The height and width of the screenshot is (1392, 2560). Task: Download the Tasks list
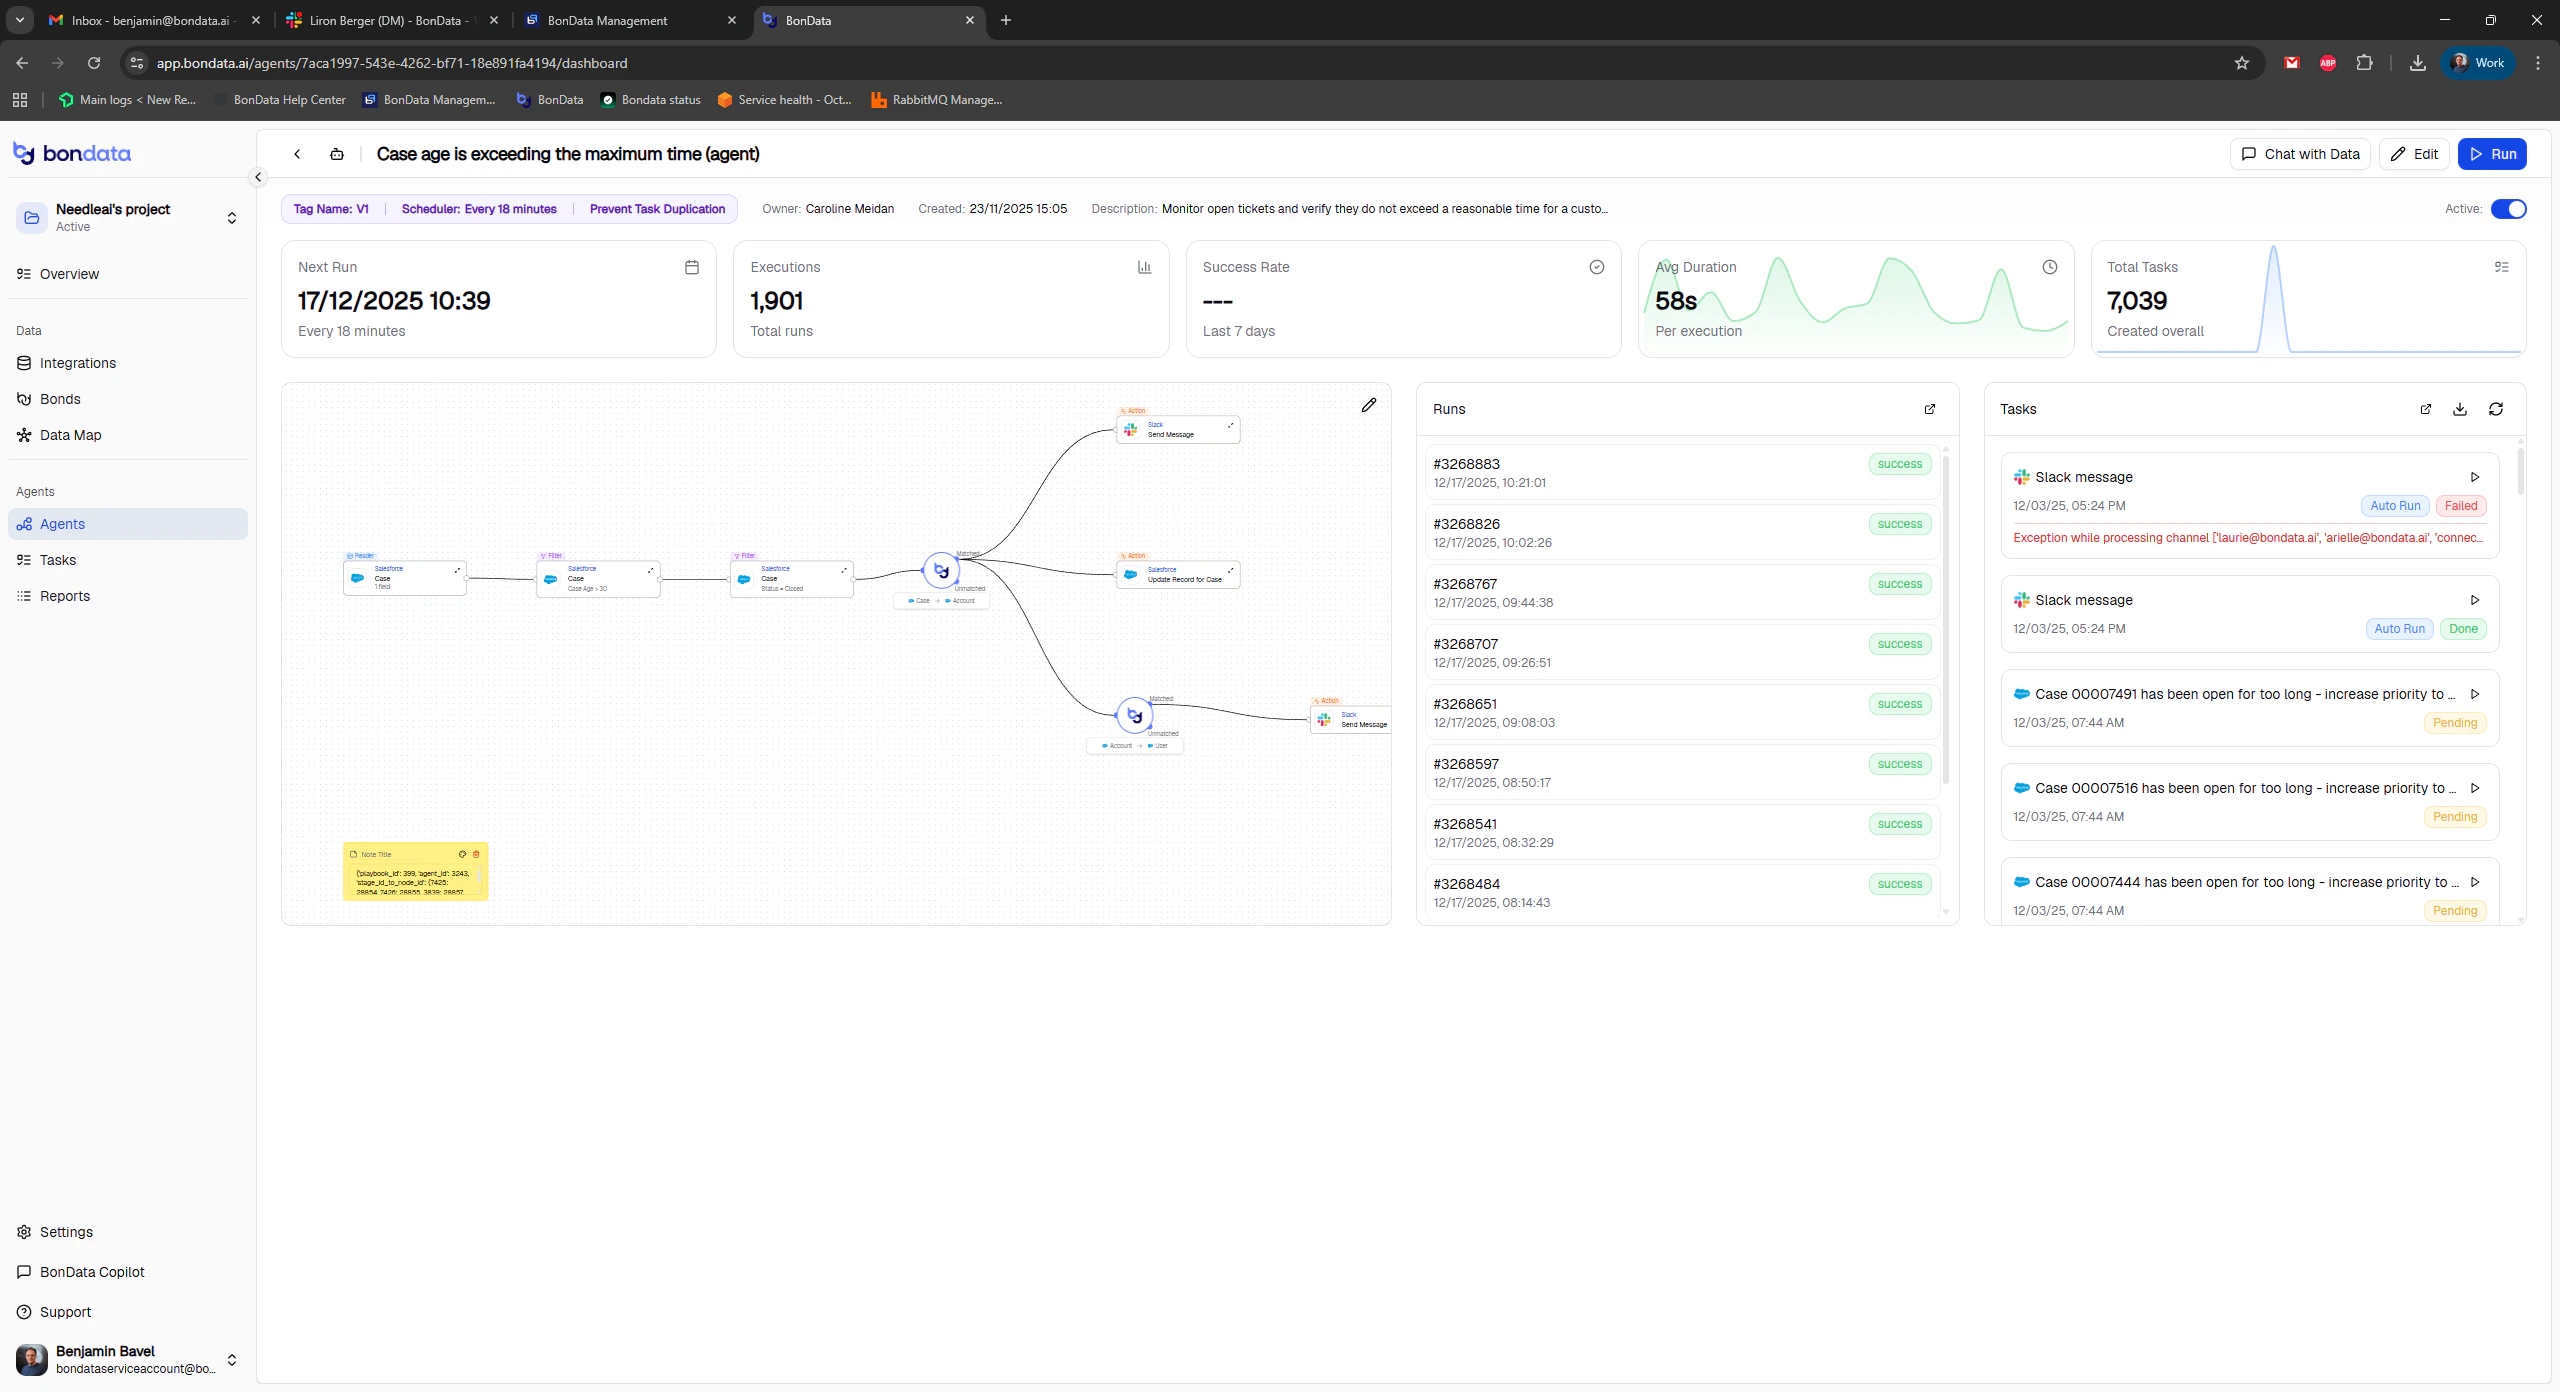coord(2460,409)
